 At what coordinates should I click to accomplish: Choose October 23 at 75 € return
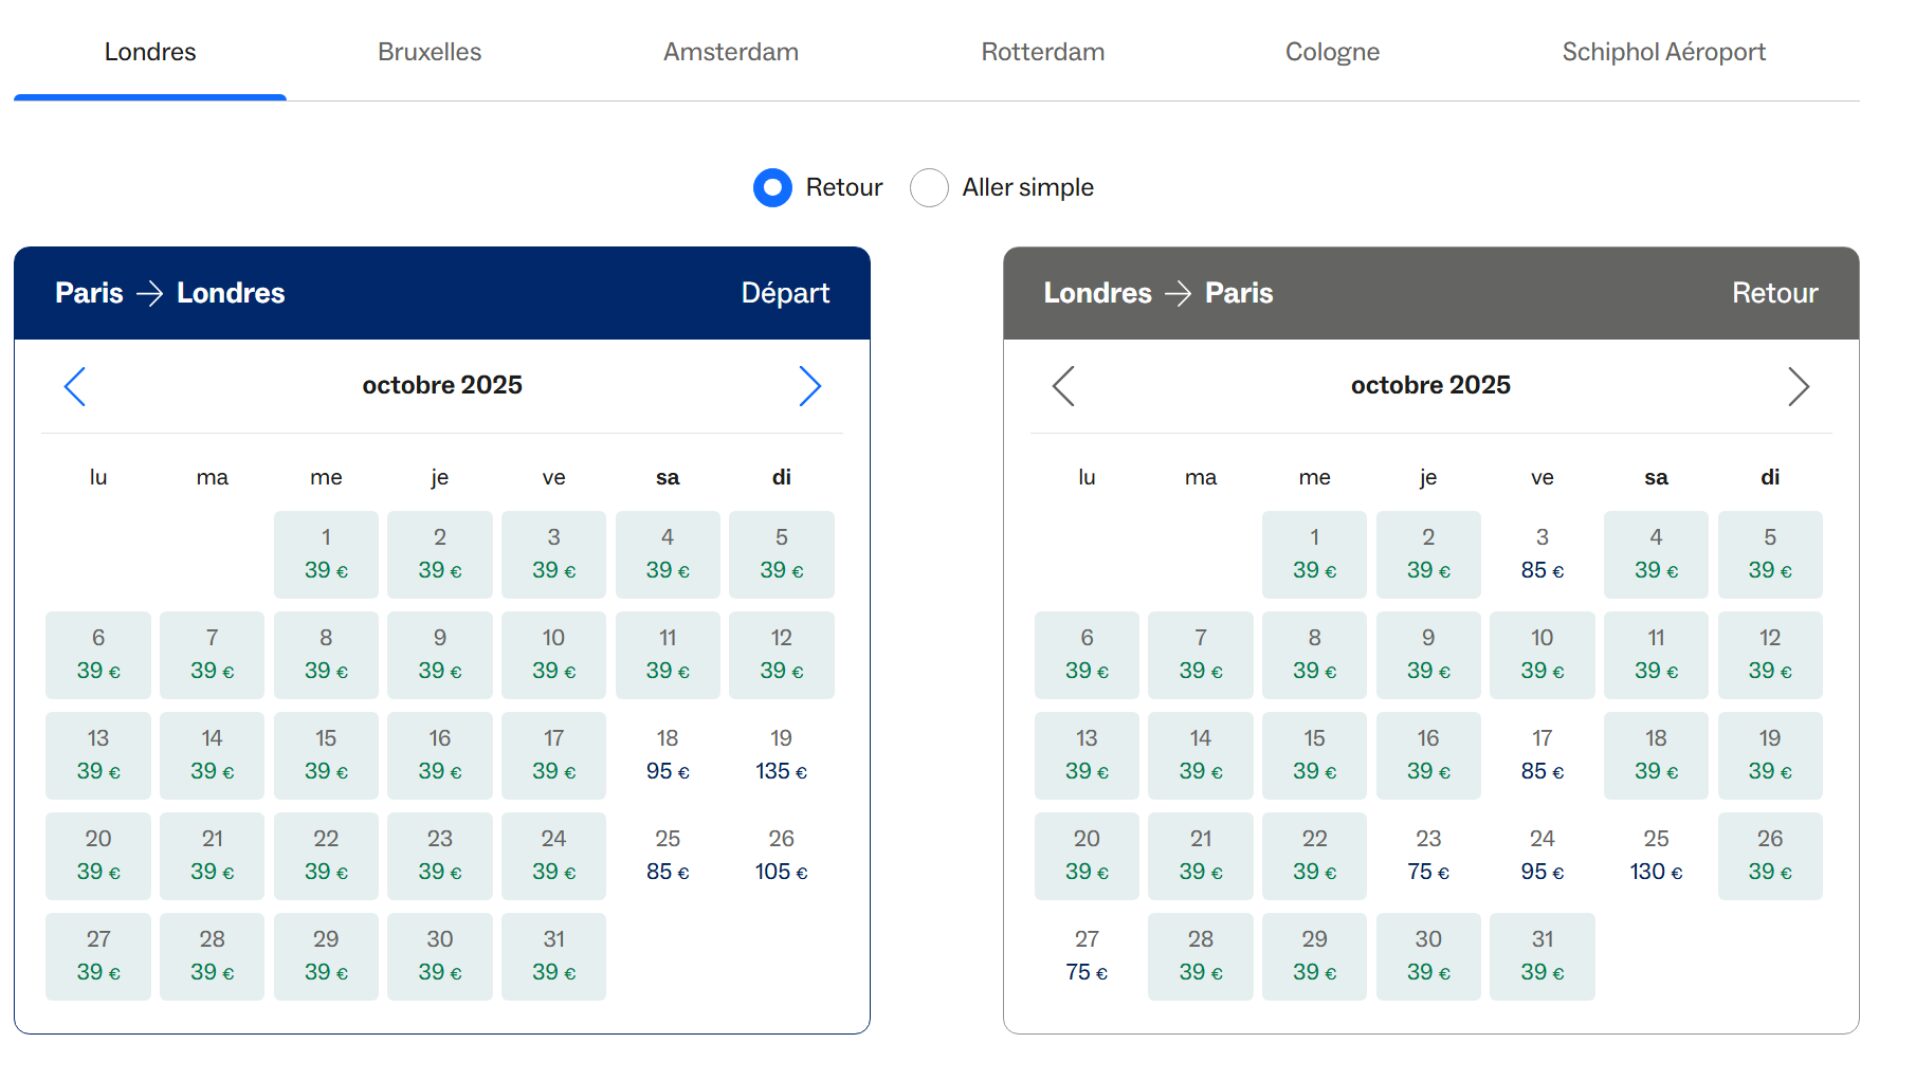click(x=1428, y=856)
